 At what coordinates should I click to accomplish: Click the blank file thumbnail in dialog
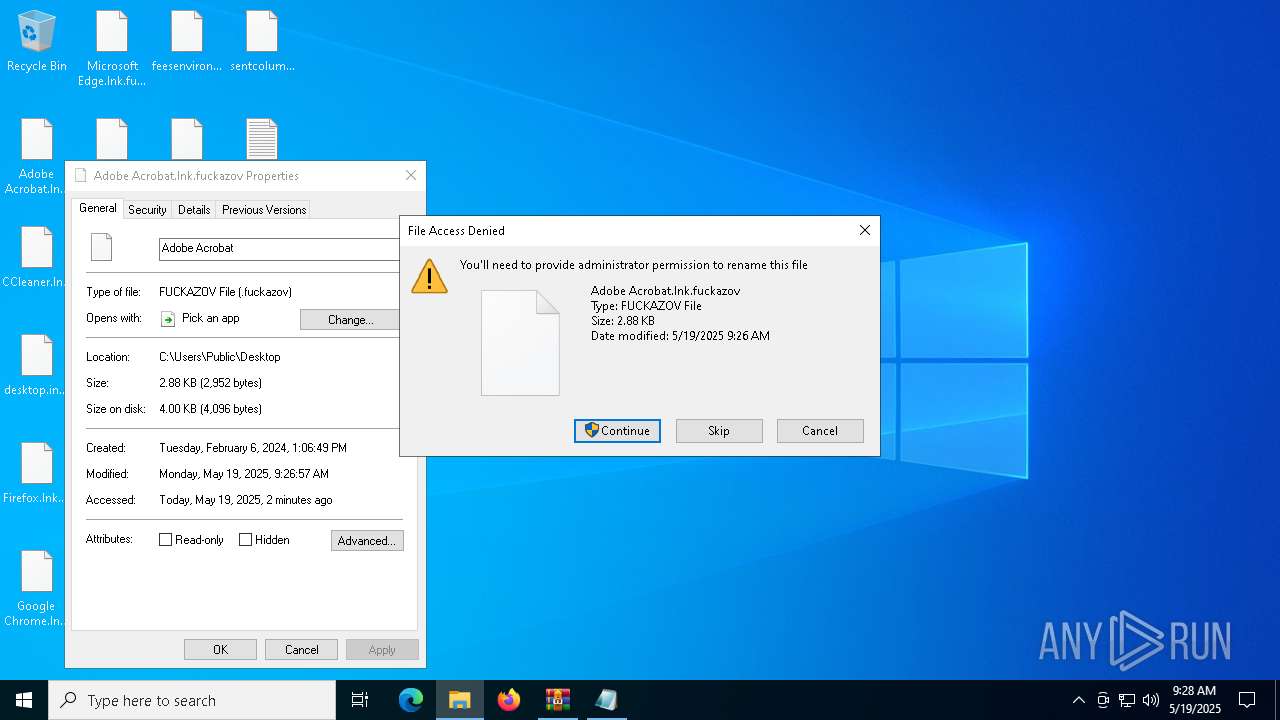(x=520, y=343)
